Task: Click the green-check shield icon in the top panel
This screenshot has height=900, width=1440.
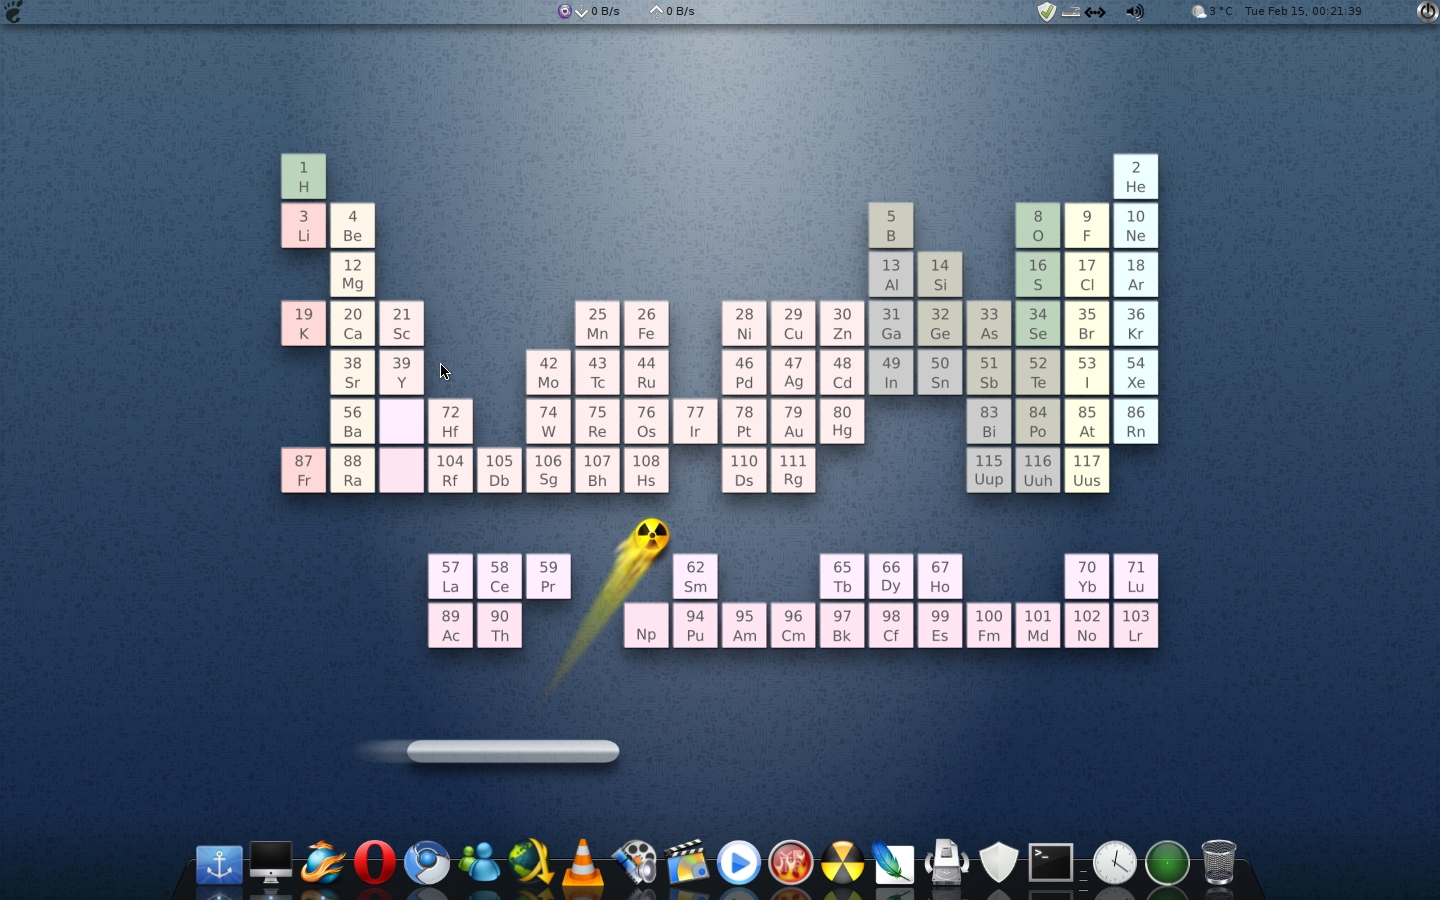Action: pyautogui.click(x=1046, y=12)
